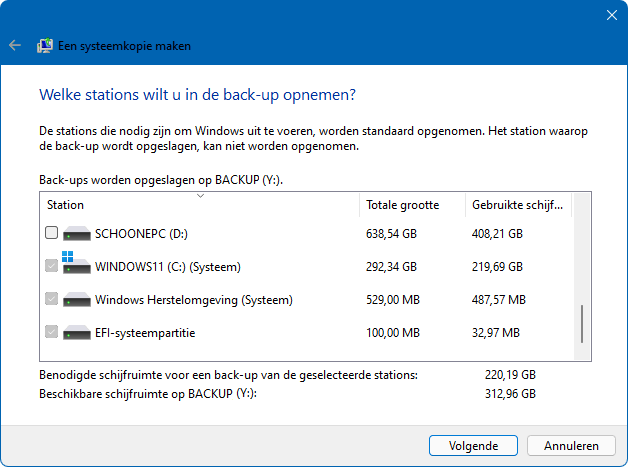Click the WINDOWS11 (C:) drive icon
Viewport: 628px width, 467px height.
point(77,263)
